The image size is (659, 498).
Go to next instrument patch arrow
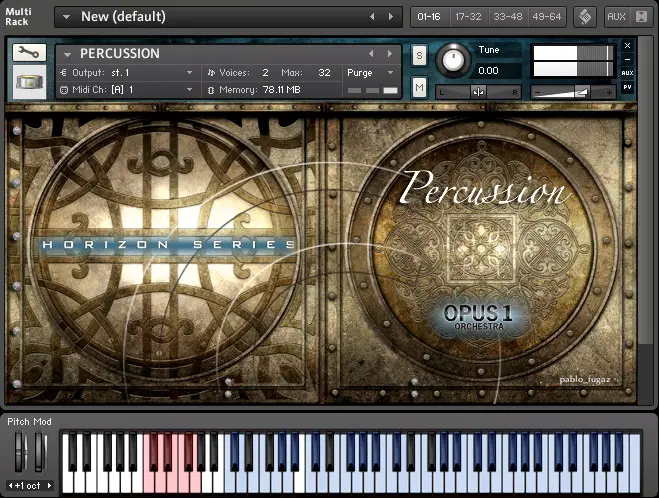(390, 54)
